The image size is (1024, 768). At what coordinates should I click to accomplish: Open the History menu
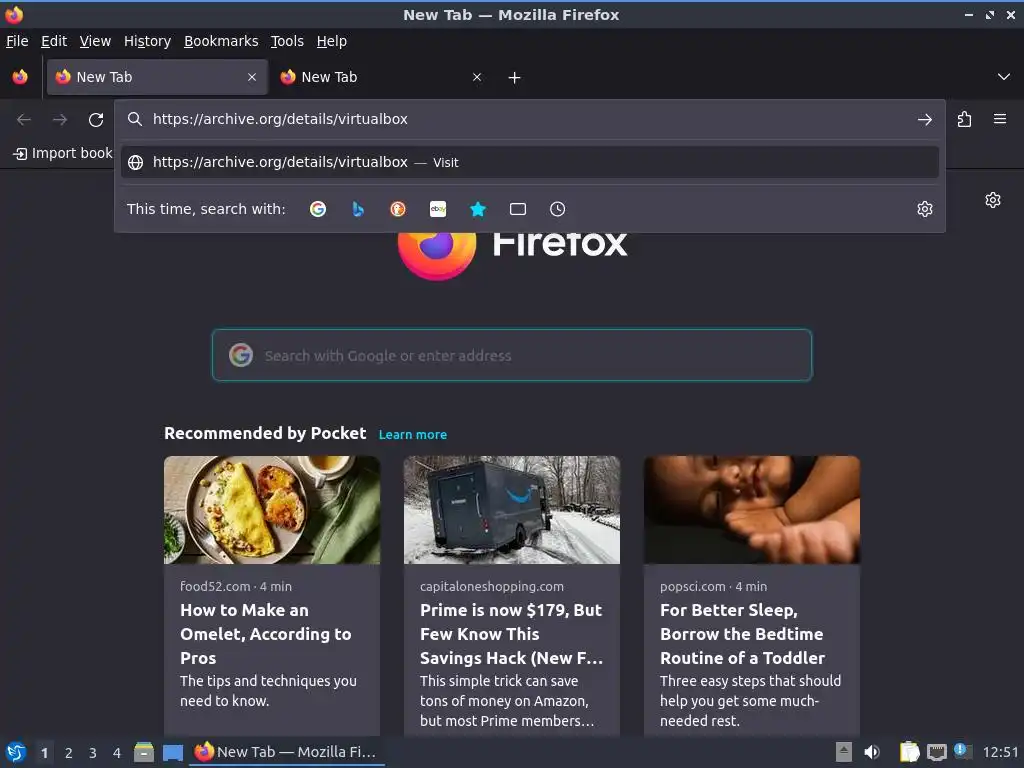pos(148,41)
